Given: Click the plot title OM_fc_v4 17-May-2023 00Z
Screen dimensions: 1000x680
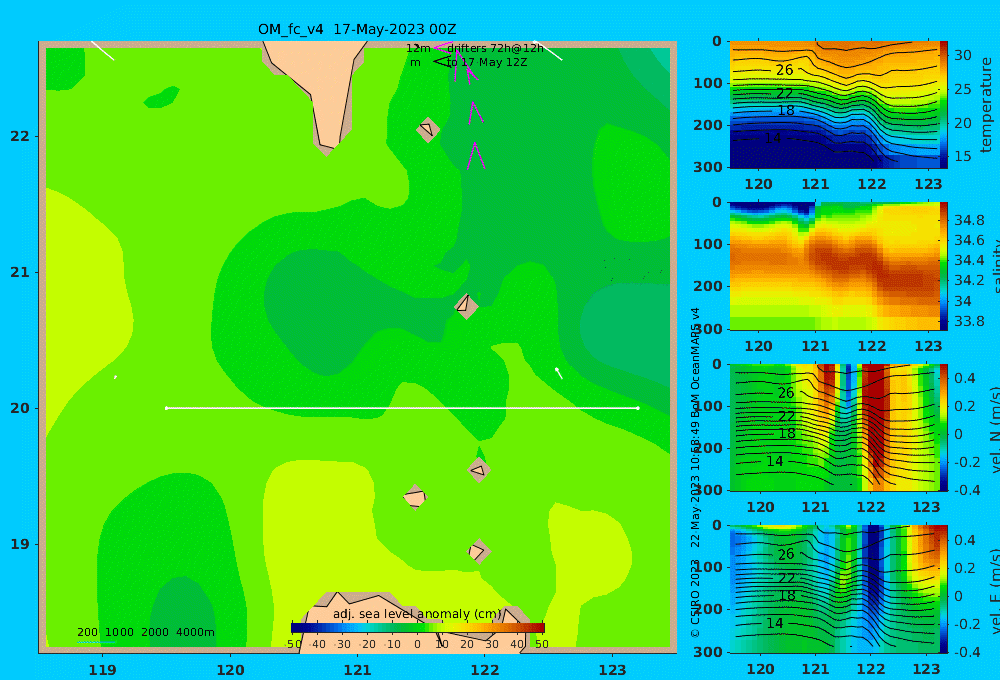Looking at the screenshot, I should (x=357, y=29).
